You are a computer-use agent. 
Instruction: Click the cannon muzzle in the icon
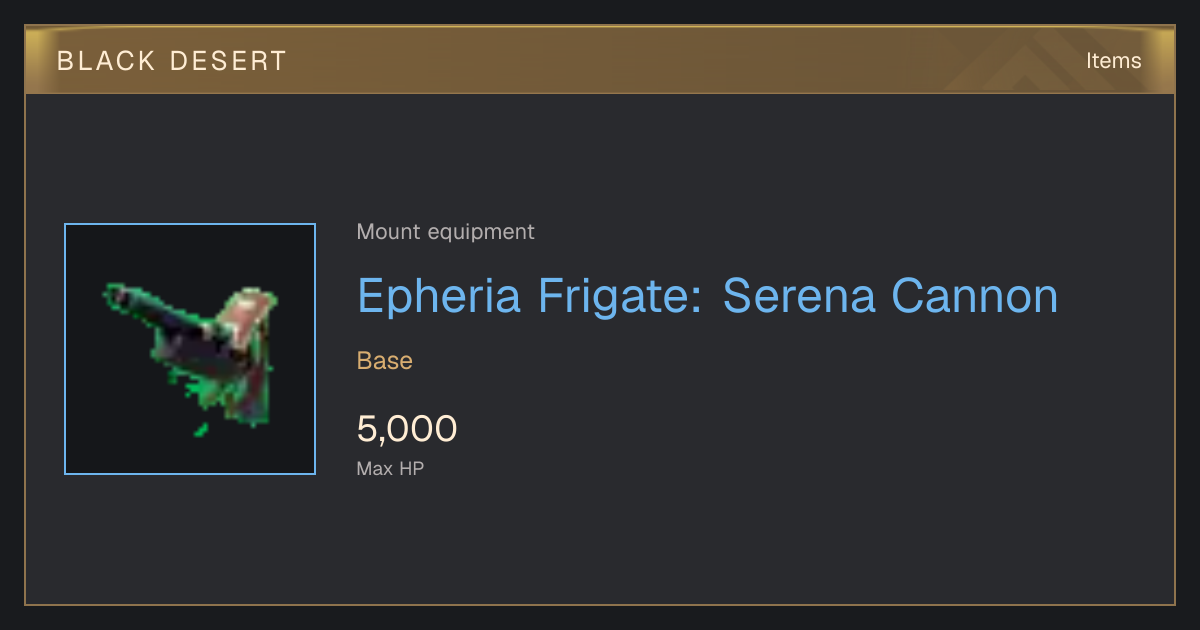click(x=116, y=295)
